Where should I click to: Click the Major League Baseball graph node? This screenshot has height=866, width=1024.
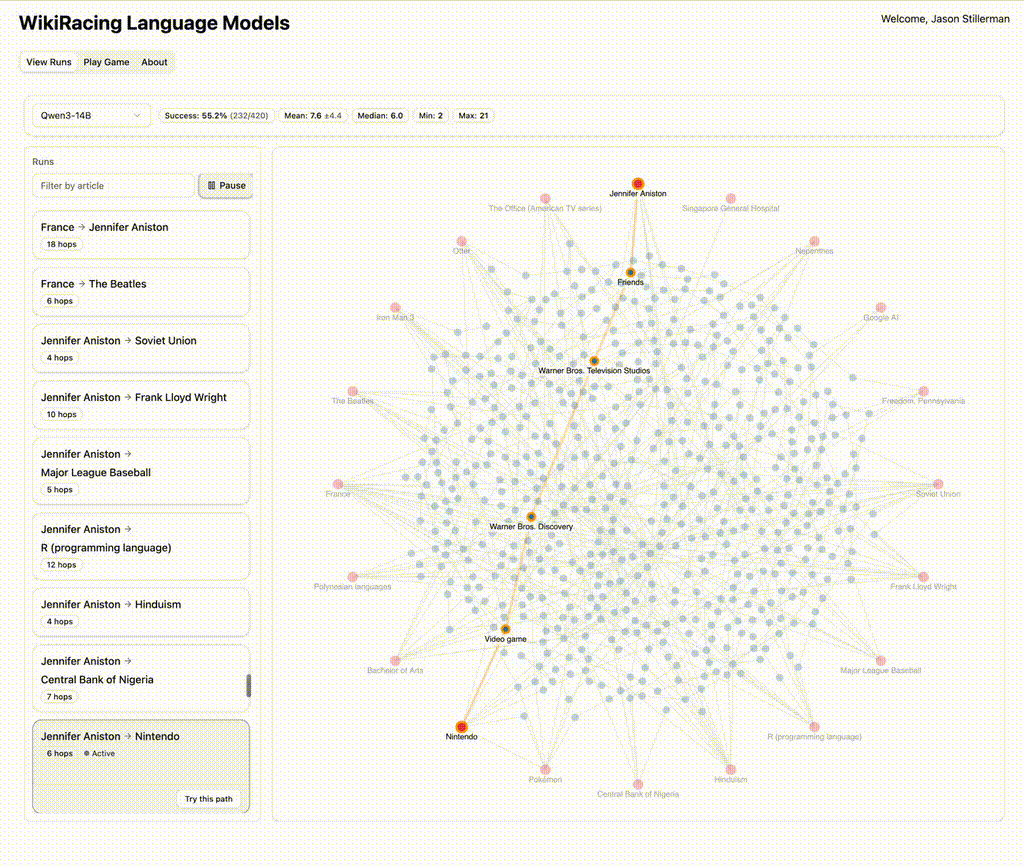click(x=881, y=660)
